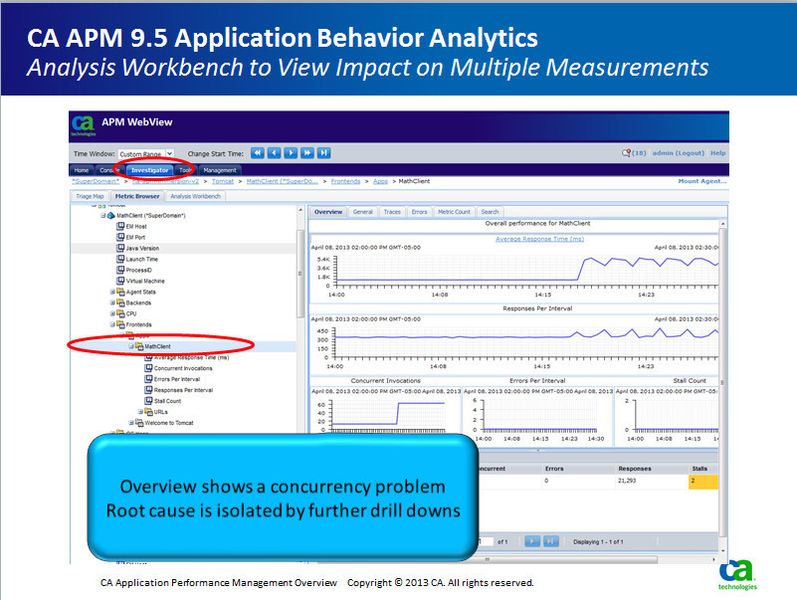Collapse the MathClient (*SuperDomain*) tree node

click(x=103, y=216)
